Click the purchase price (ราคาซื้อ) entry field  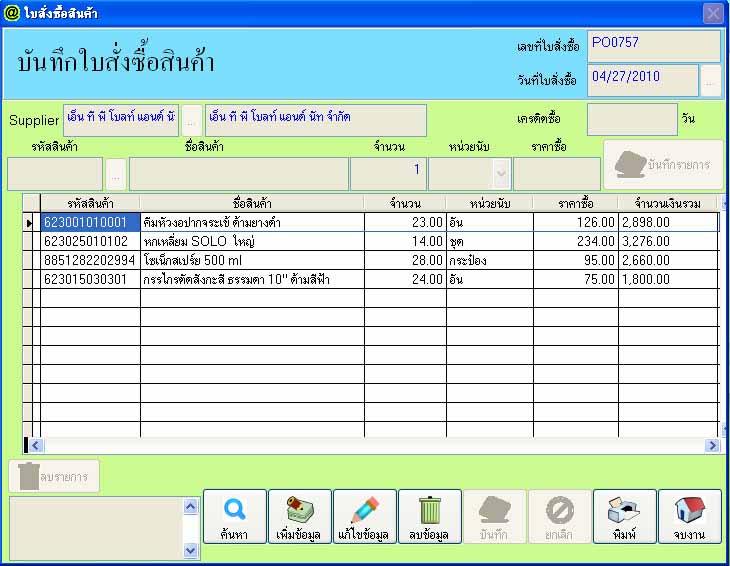click(557, 174)
